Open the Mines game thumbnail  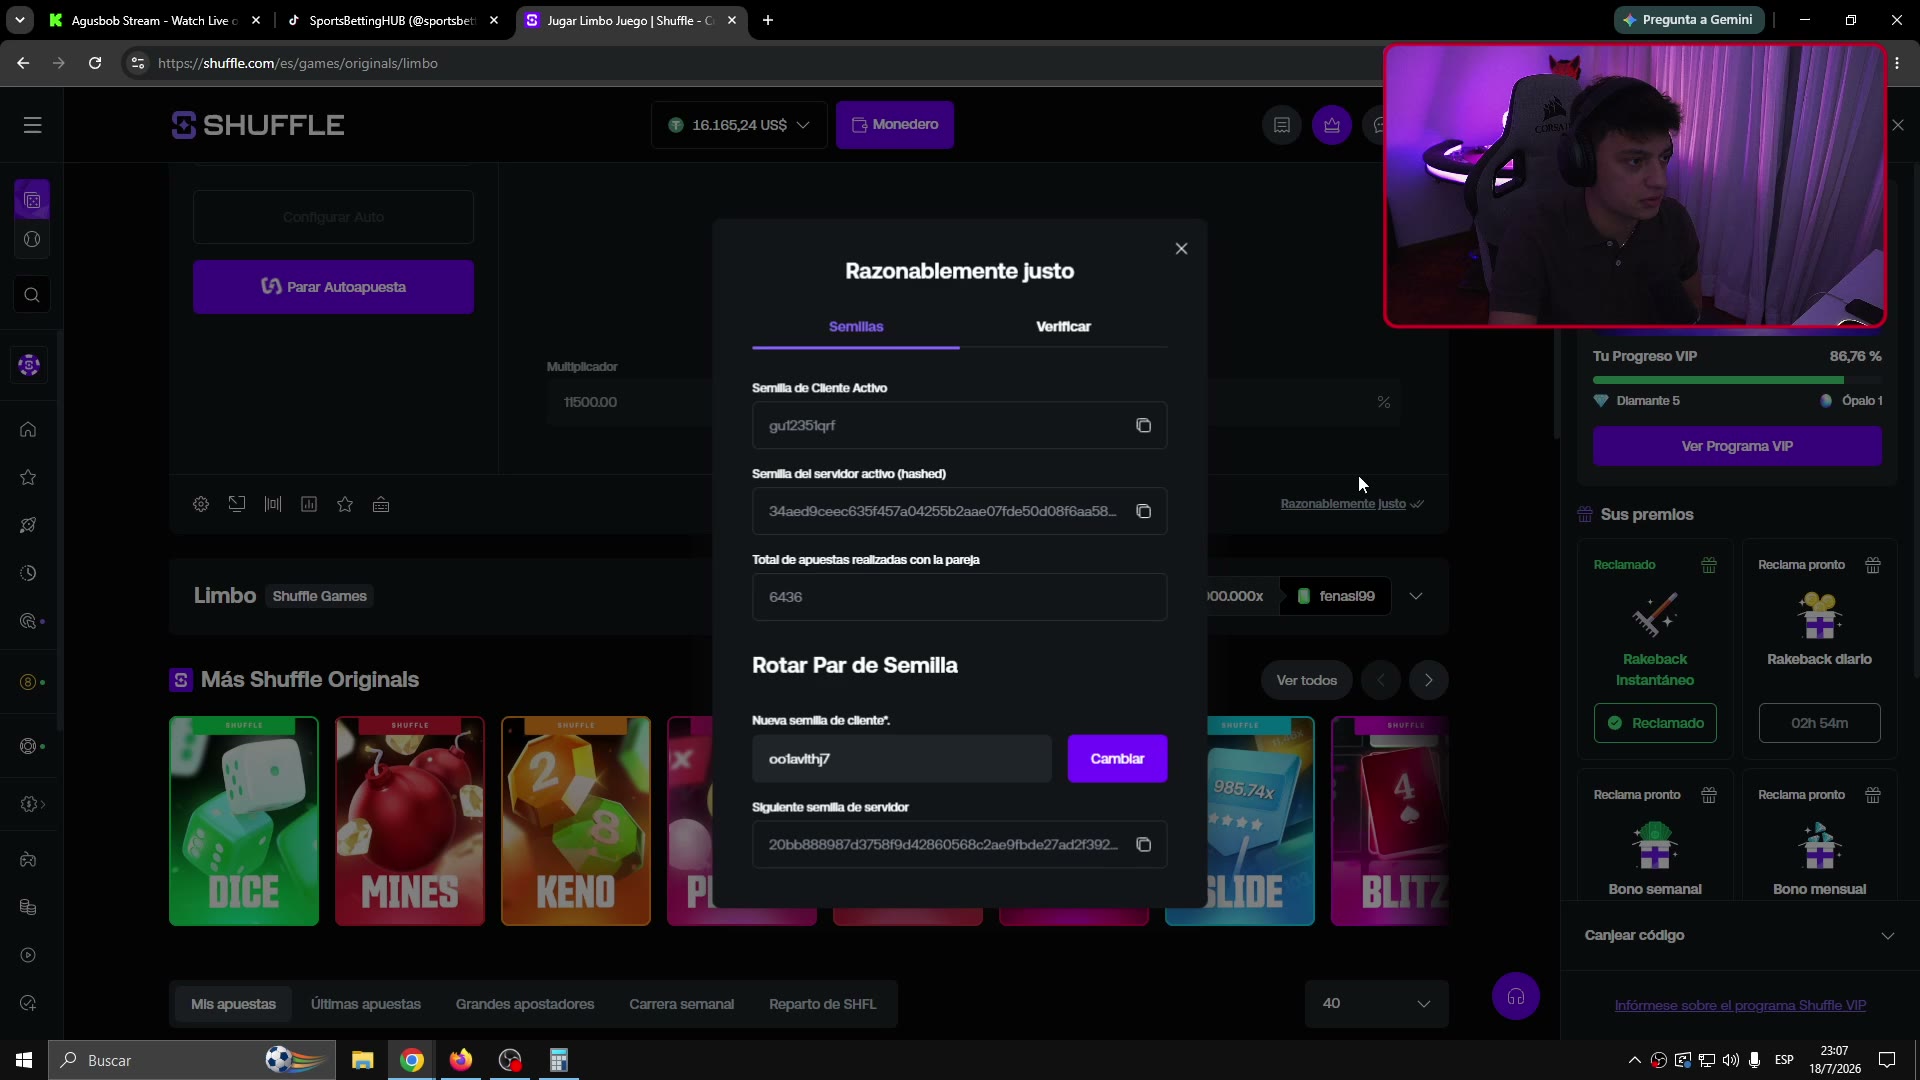click(410, 821)
